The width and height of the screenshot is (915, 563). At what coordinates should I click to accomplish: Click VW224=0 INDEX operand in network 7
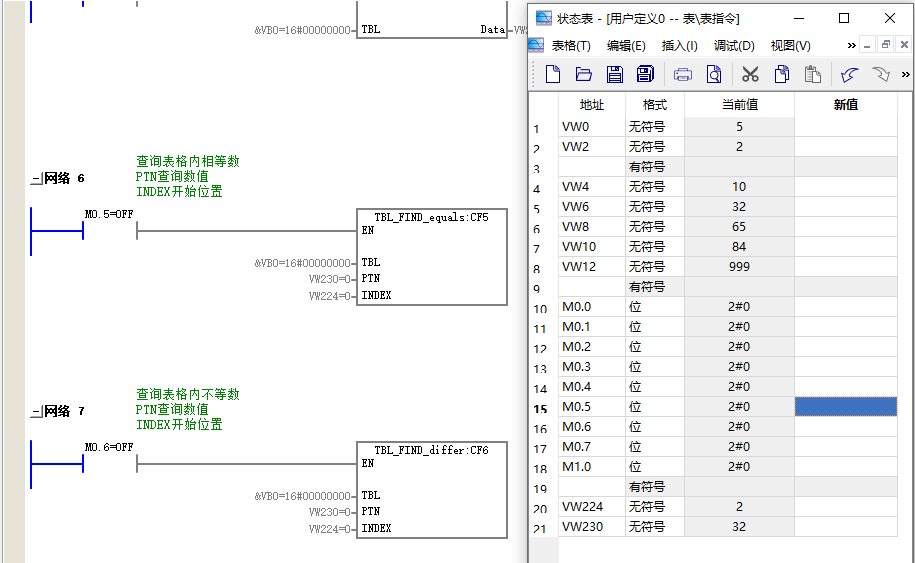329,529
